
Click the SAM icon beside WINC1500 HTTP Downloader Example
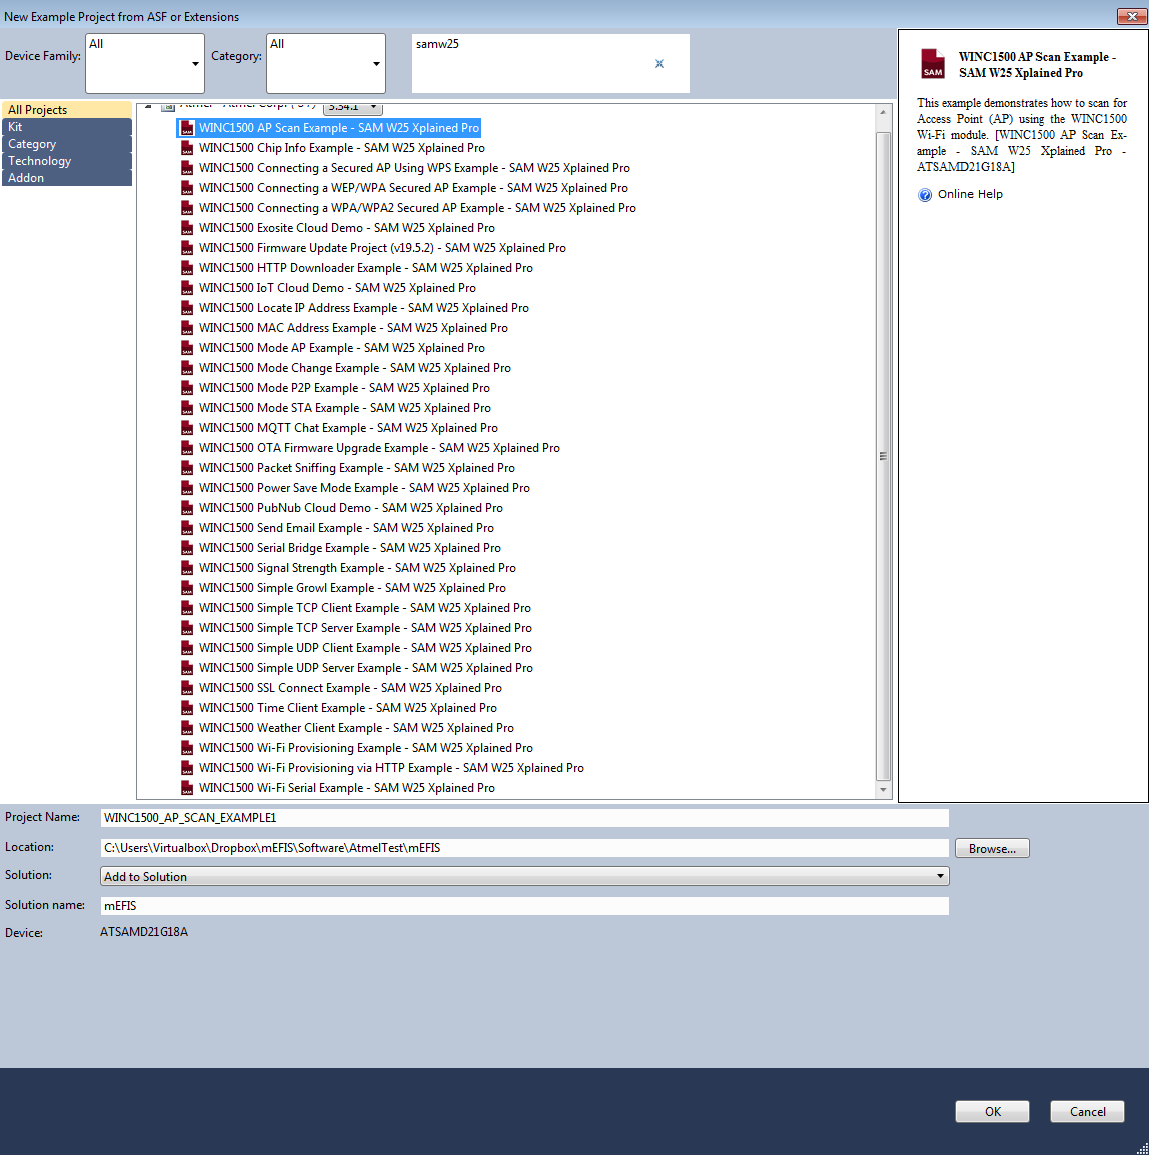click(x=187, y=268)
